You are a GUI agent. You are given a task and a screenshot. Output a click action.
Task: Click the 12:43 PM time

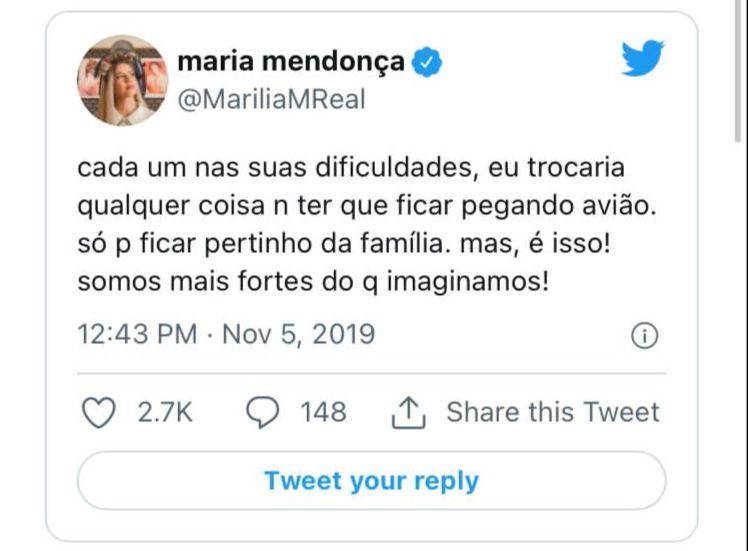pos(137,334)
